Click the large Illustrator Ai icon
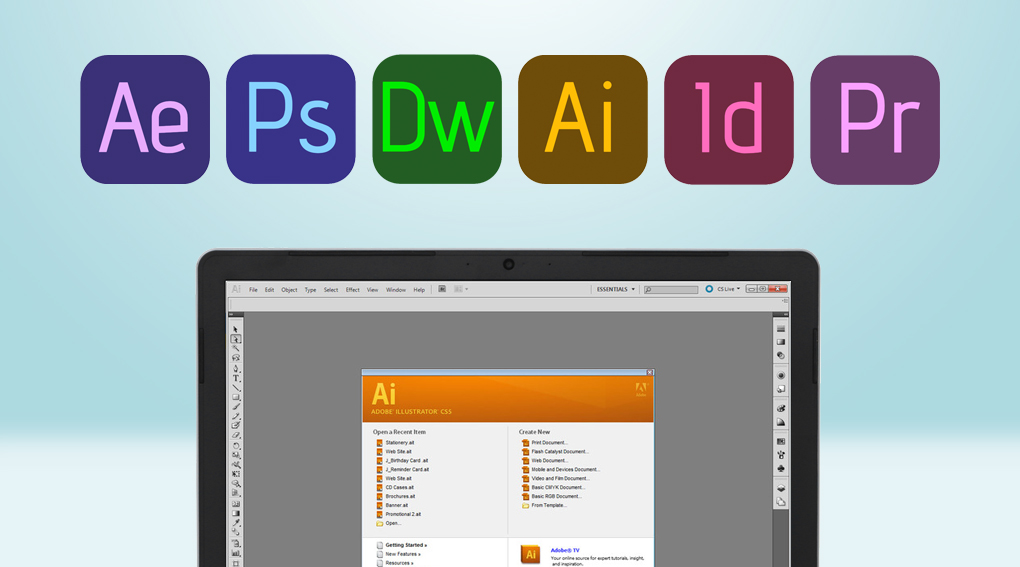Screen dimensions: 1020x567 (583, 119)
